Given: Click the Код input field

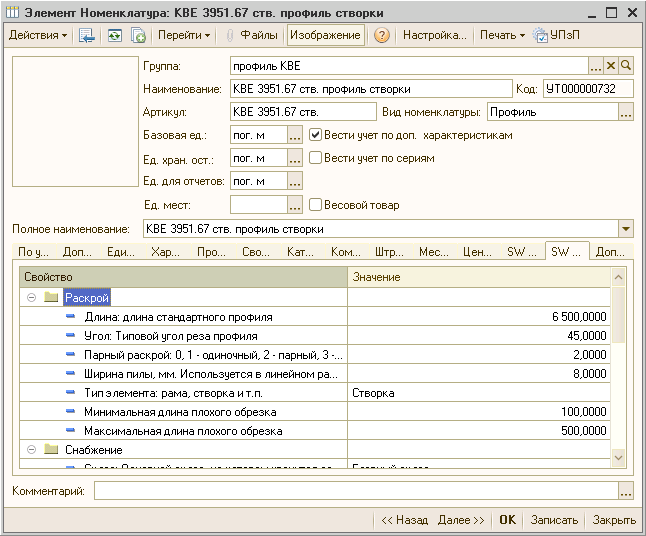Looking at the screenshot, I should click(x=588, y=89).
